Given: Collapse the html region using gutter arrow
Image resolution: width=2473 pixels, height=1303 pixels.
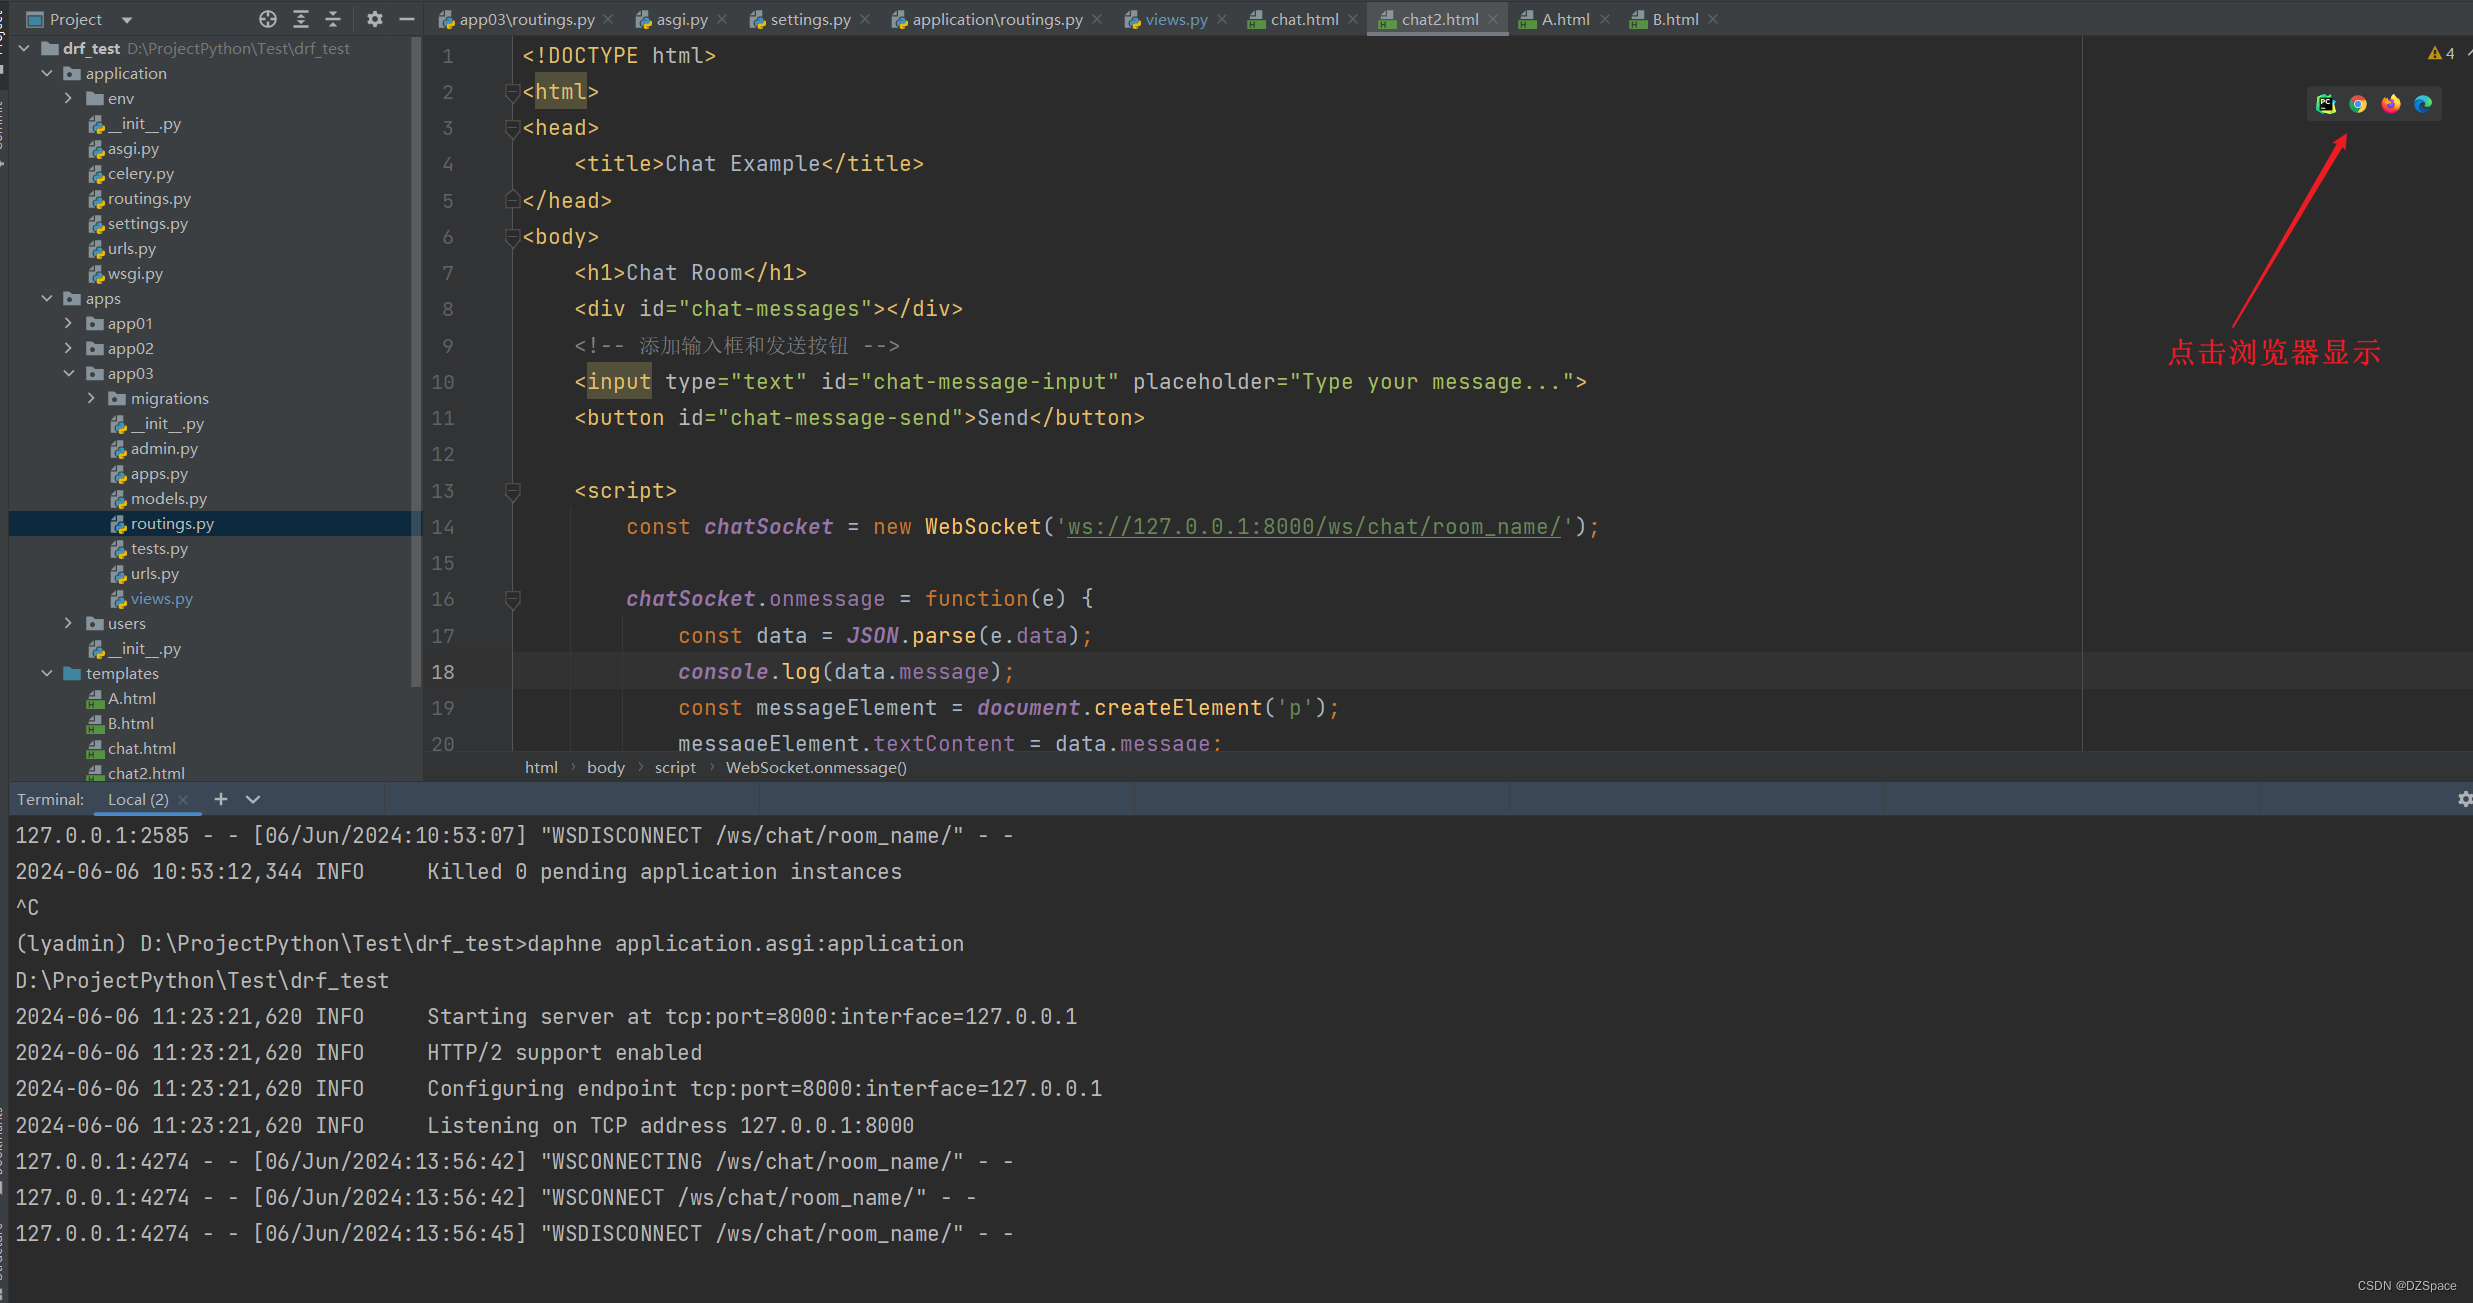Looking at the screenshot, I should click(513, 91).
